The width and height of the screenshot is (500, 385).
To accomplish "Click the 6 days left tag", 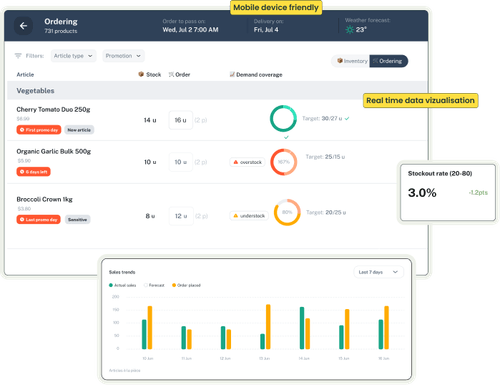I will pyautogui.click(x=33, y=172).
